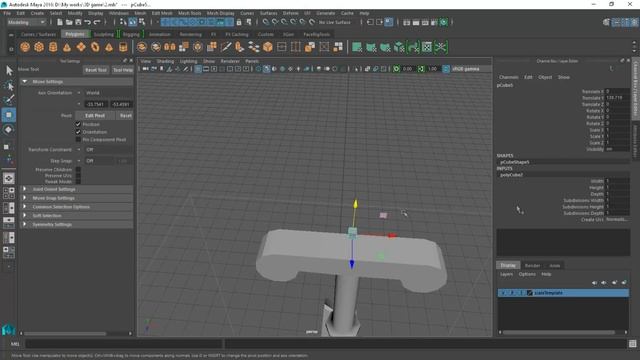Click the Undo arrow icon
This screenshot has height=360, width=640.
[x=87, y=22]
